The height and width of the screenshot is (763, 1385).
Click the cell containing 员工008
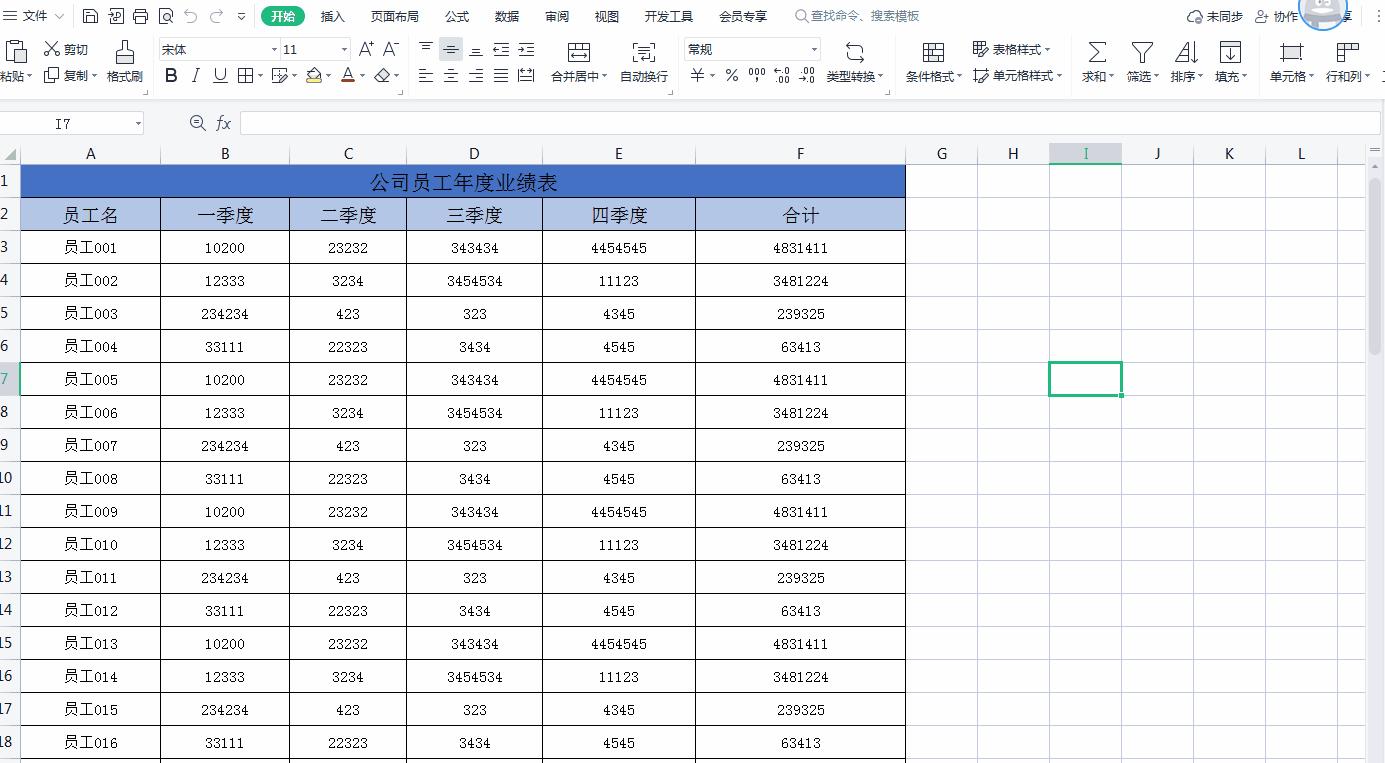tap(90, 479)
